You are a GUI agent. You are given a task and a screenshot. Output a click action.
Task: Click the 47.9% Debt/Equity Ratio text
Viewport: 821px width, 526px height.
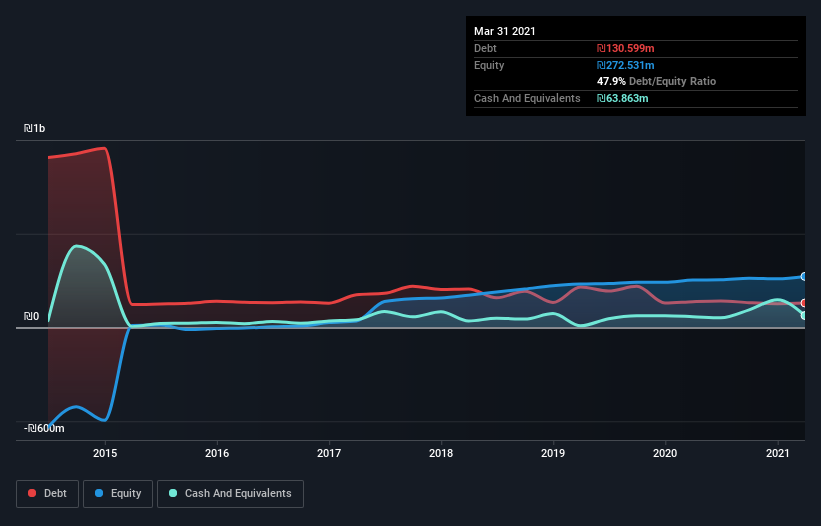click(x=657, y=81)
